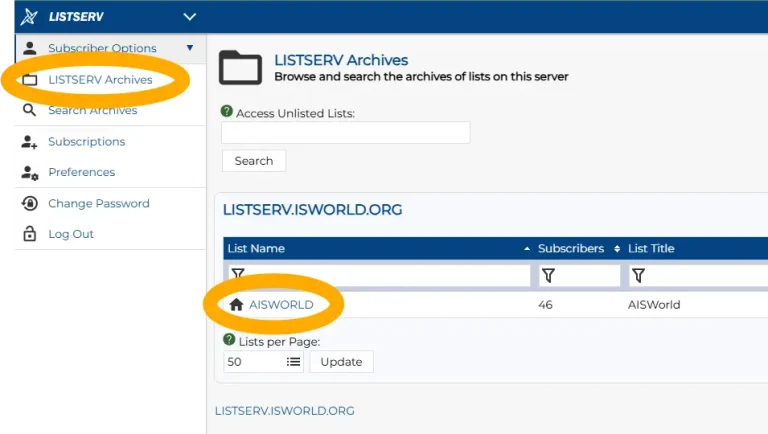Go to Subscriptions
The height and width of the screenshot is (434, 768).
point(87,142)
